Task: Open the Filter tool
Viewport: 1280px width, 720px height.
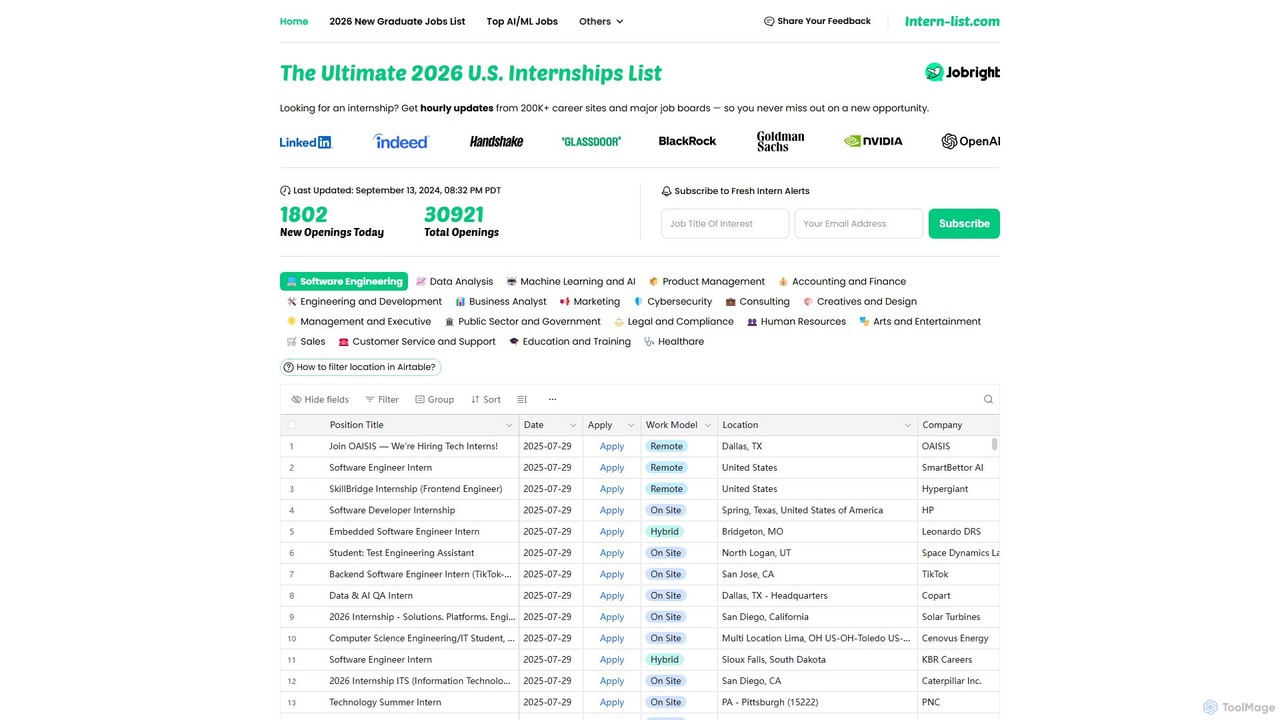Action: point(382,399)
